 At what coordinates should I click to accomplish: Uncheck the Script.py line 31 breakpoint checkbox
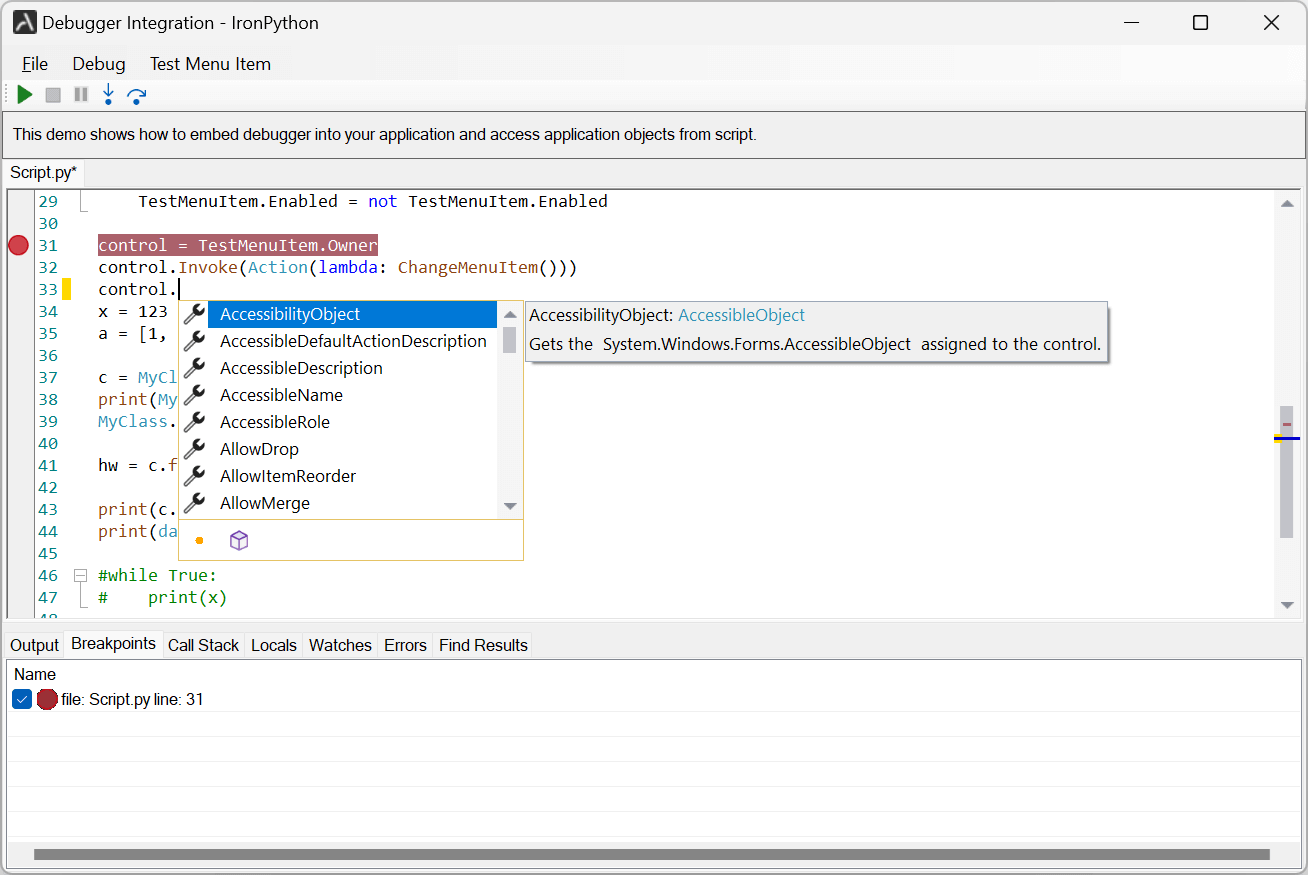pos(22,700)
